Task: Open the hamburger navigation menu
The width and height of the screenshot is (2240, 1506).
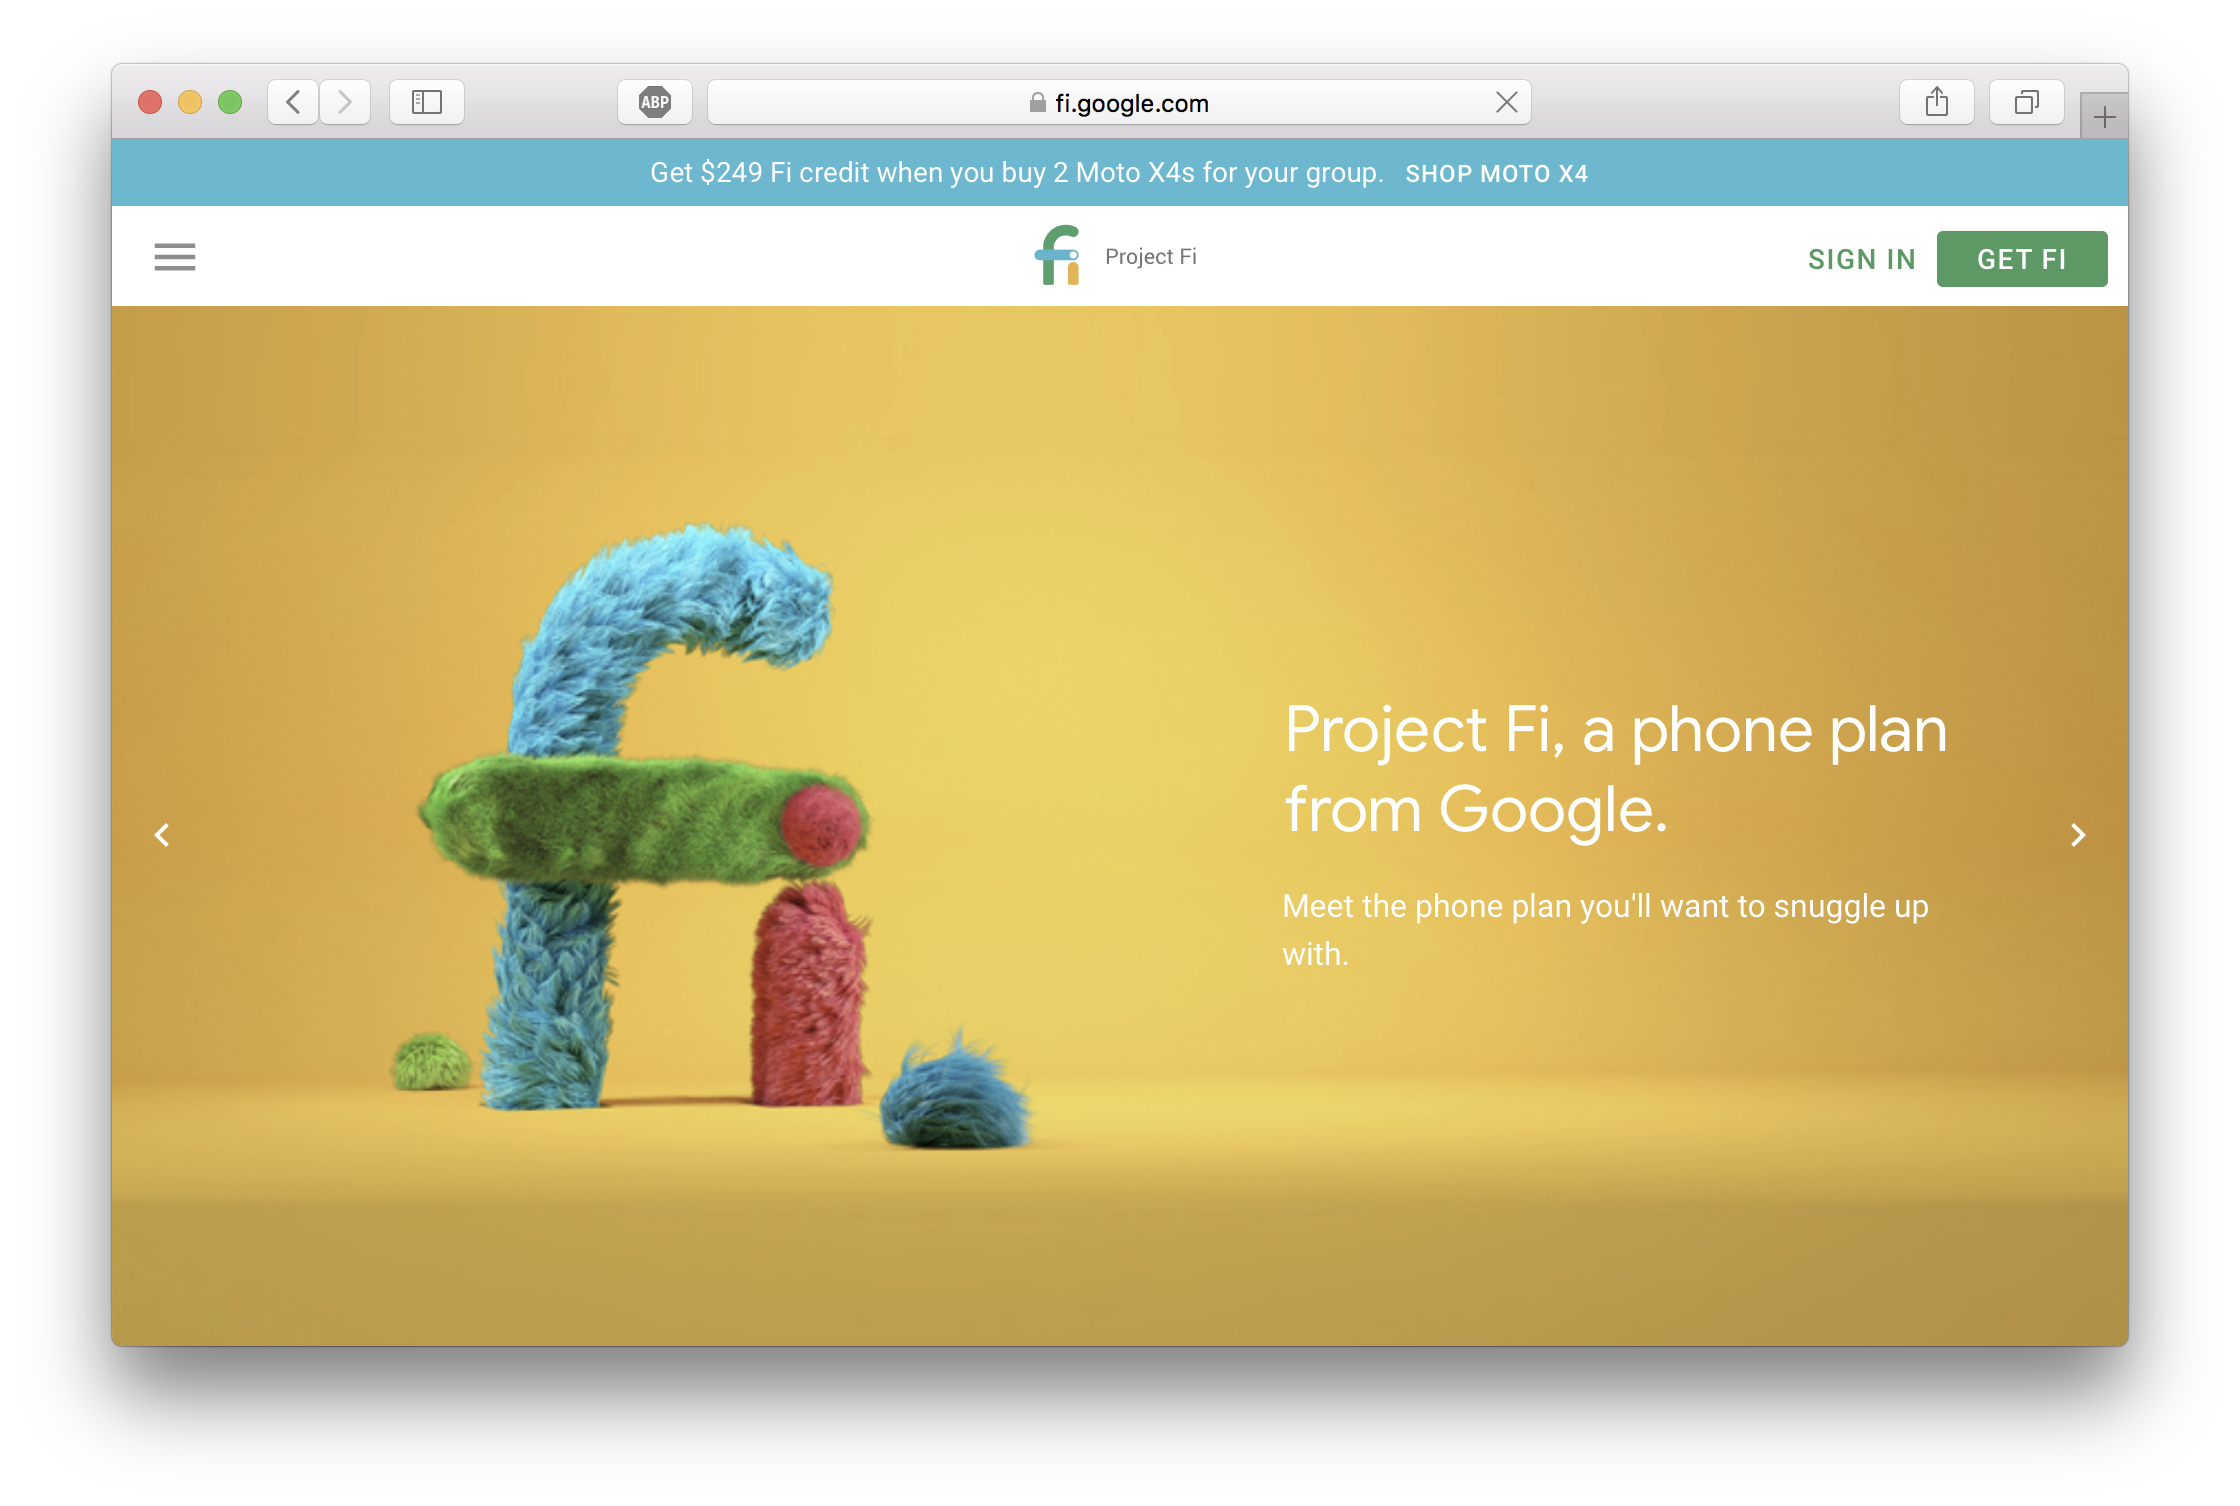Action: [x=175, y=257]
